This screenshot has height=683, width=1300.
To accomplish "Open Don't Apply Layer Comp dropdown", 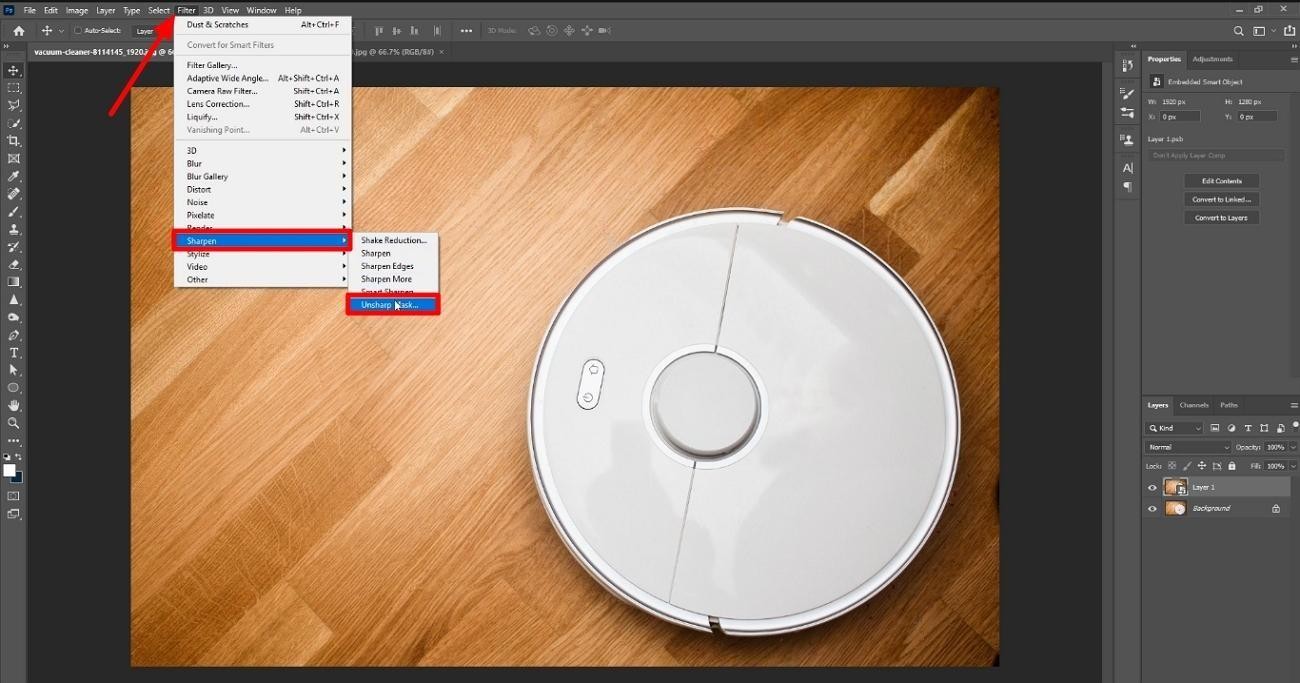I will (x=1216, y=155).
